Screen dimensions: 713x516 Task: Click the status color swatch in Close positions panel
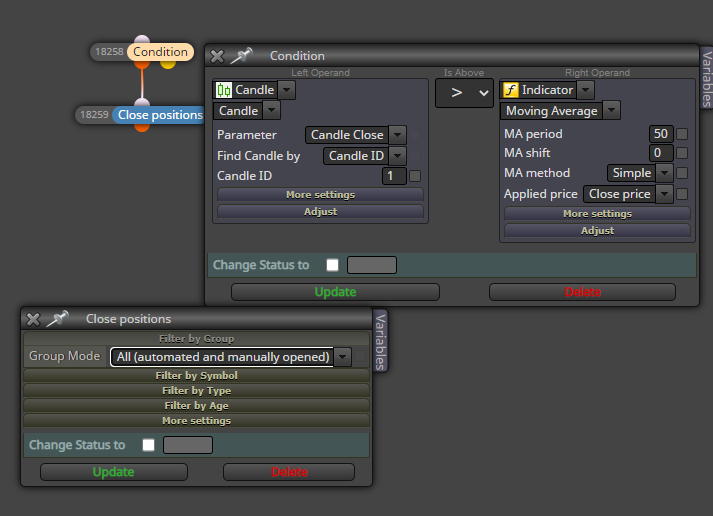(x=188, y=445)
